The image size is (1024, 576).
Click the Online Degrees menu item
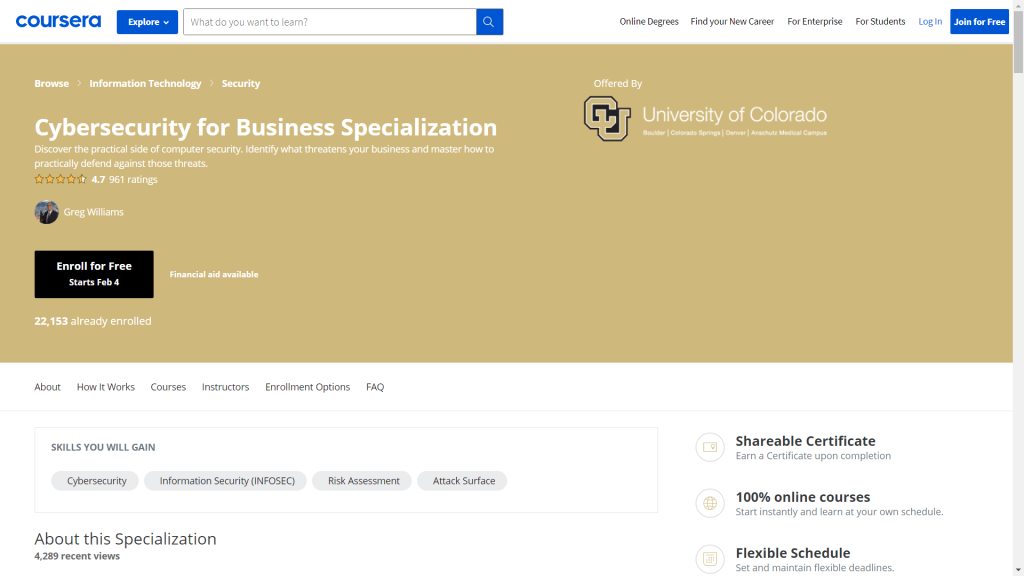tap(649, 21)
